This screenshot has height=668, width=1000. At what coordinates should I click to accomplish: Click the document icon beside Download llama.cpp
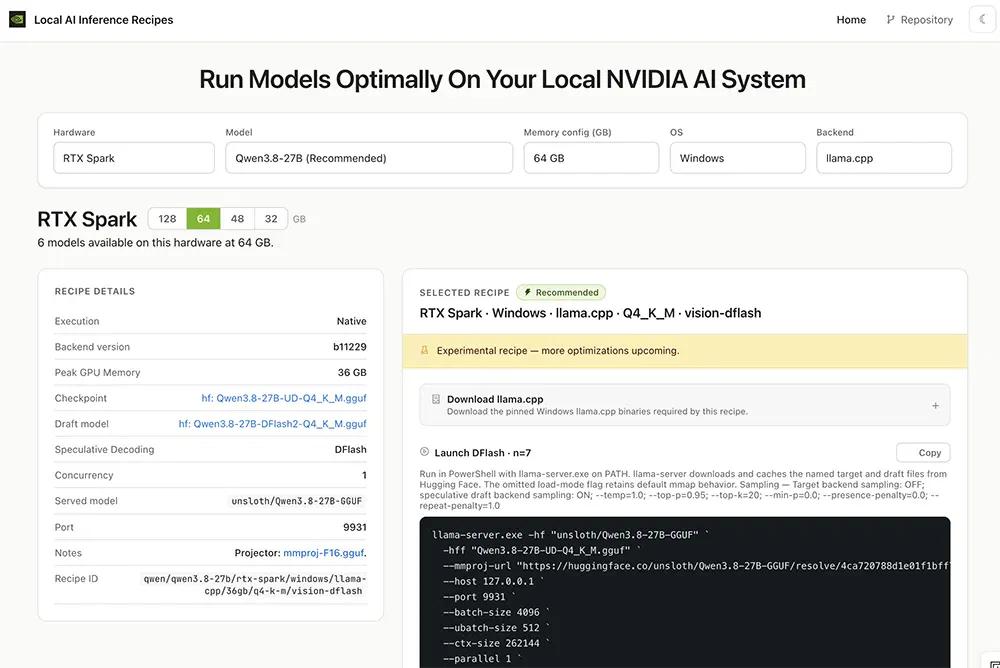436,399
